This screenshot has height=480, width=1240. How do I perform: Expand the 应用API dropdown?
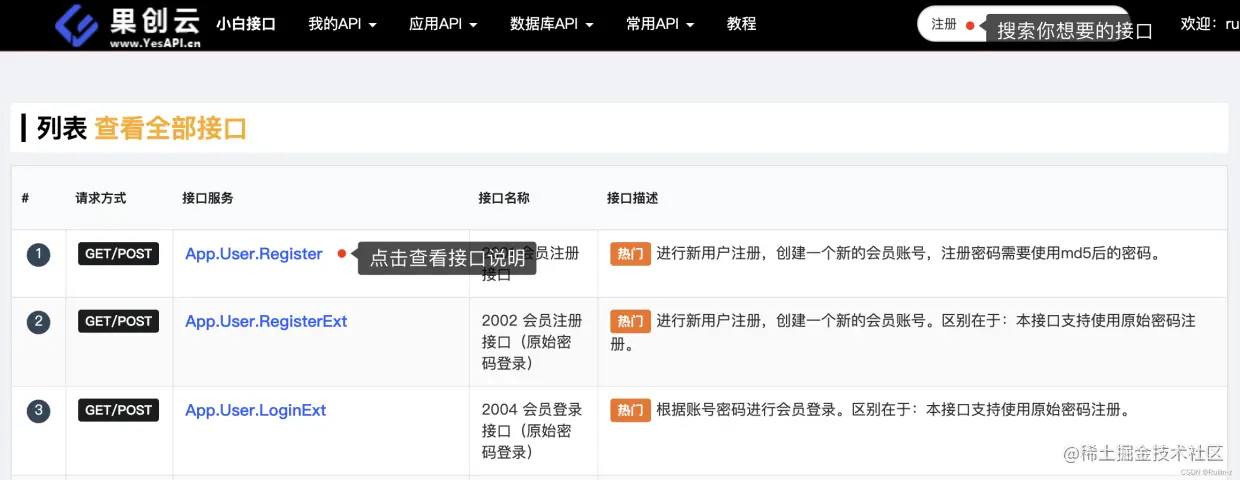[x=443, y=24]
